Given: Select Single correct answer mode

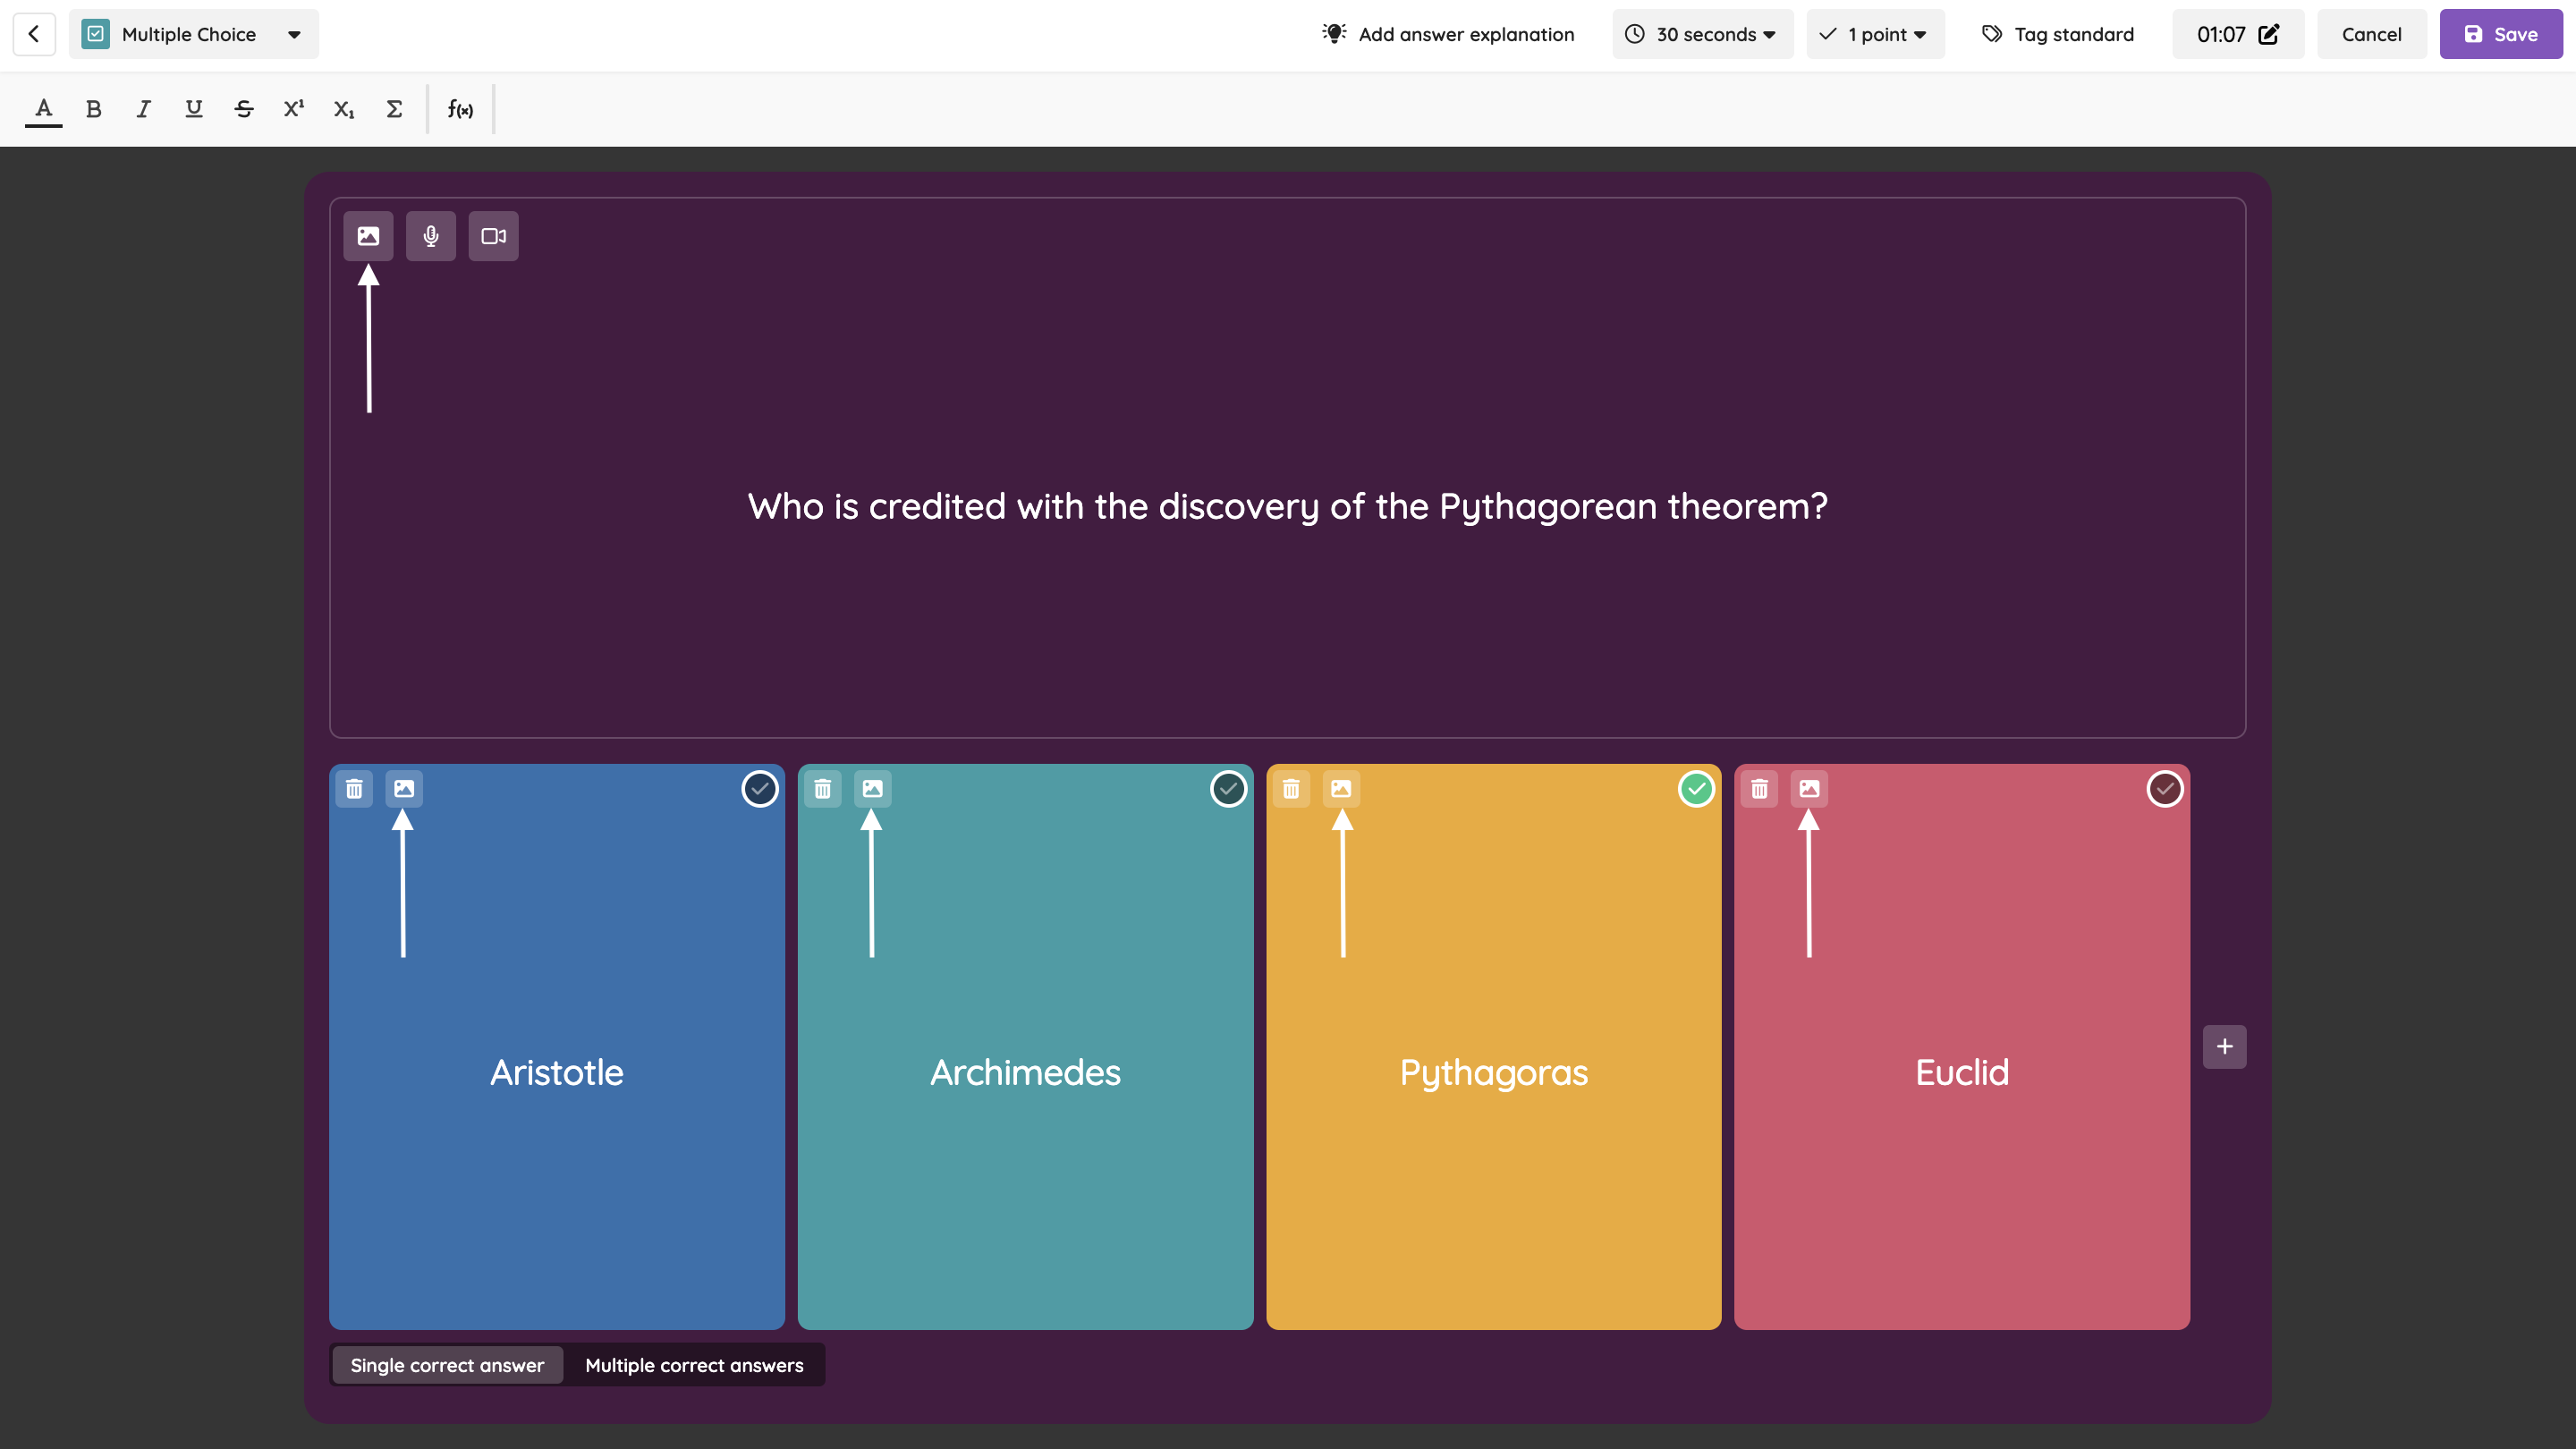Looking at the screenshot, I should 447,1365.
